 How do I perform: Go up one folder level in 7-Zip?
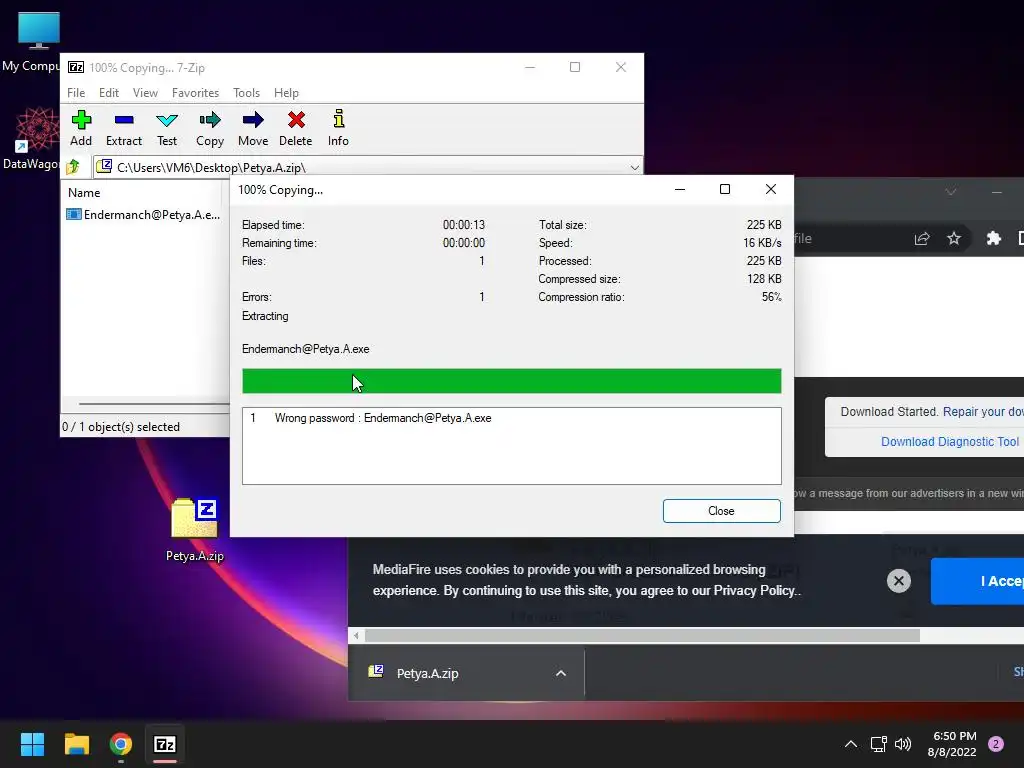[73, 167]
